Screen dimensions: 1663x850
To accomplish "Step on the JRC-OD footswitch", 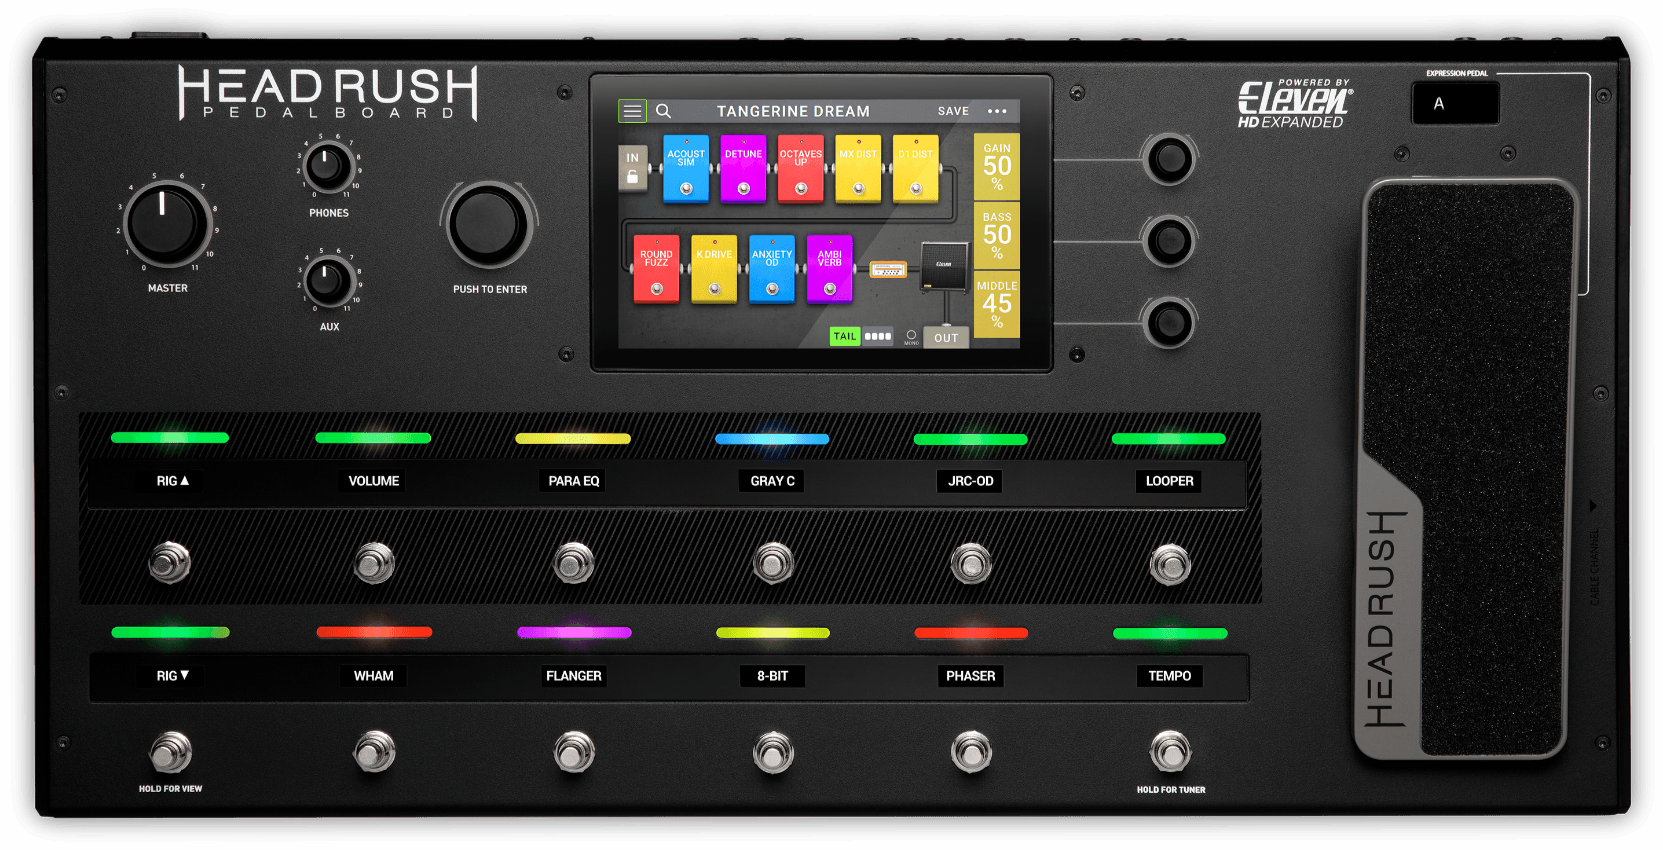I will tap(970, 563).
